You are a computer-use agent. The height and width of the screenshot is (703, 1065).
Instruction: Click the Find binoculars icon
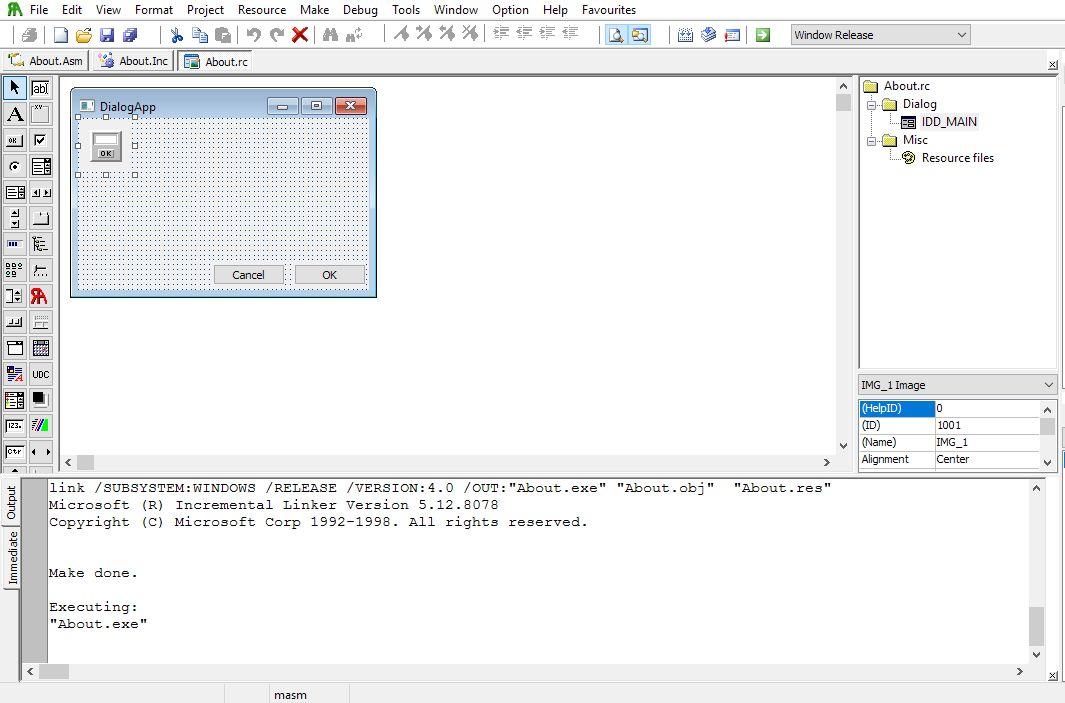click(329, 35)
